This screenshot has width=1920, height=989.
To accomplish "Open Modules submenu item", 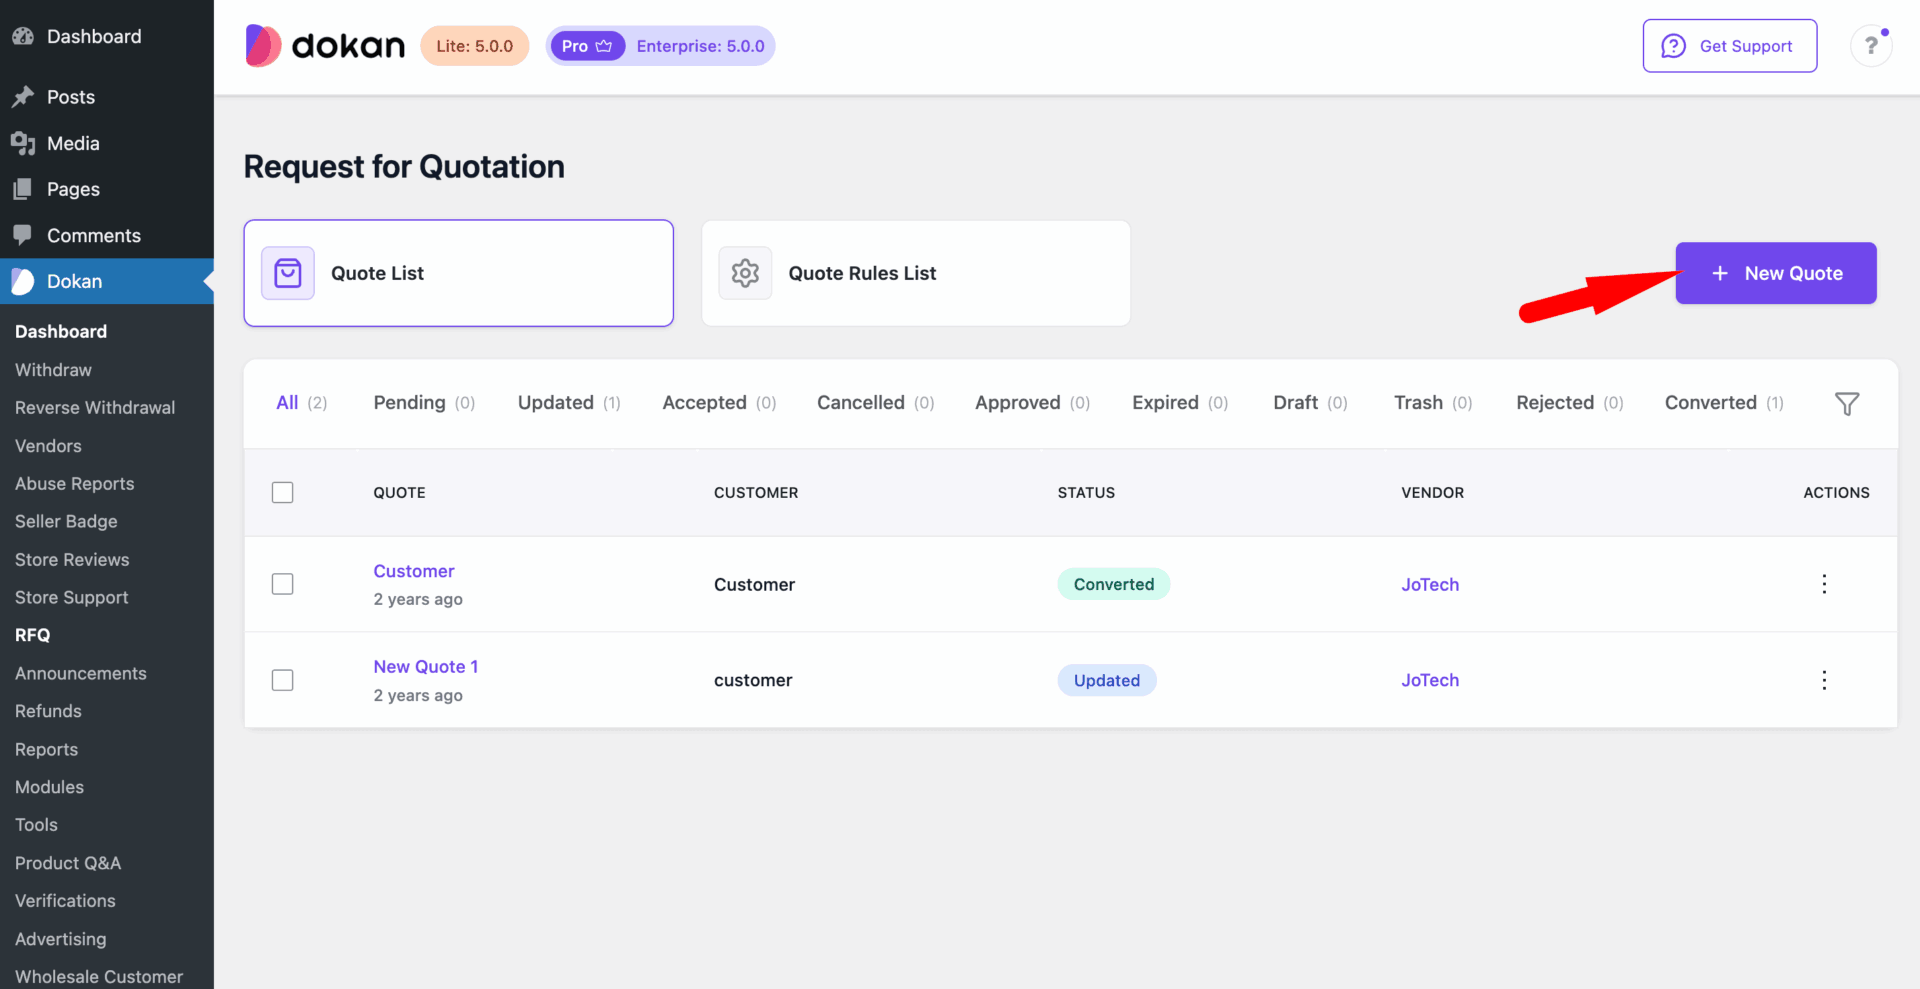I will point(49,787).
